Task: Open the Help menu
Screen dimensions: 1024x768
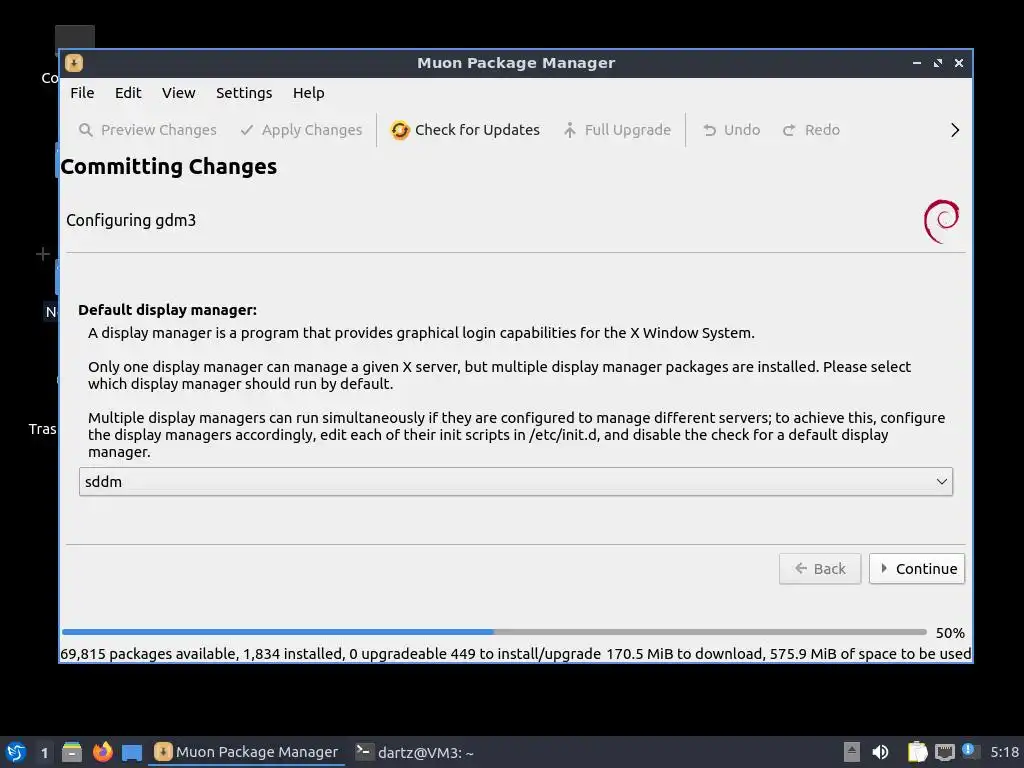Action: click(x=308, y=93)
